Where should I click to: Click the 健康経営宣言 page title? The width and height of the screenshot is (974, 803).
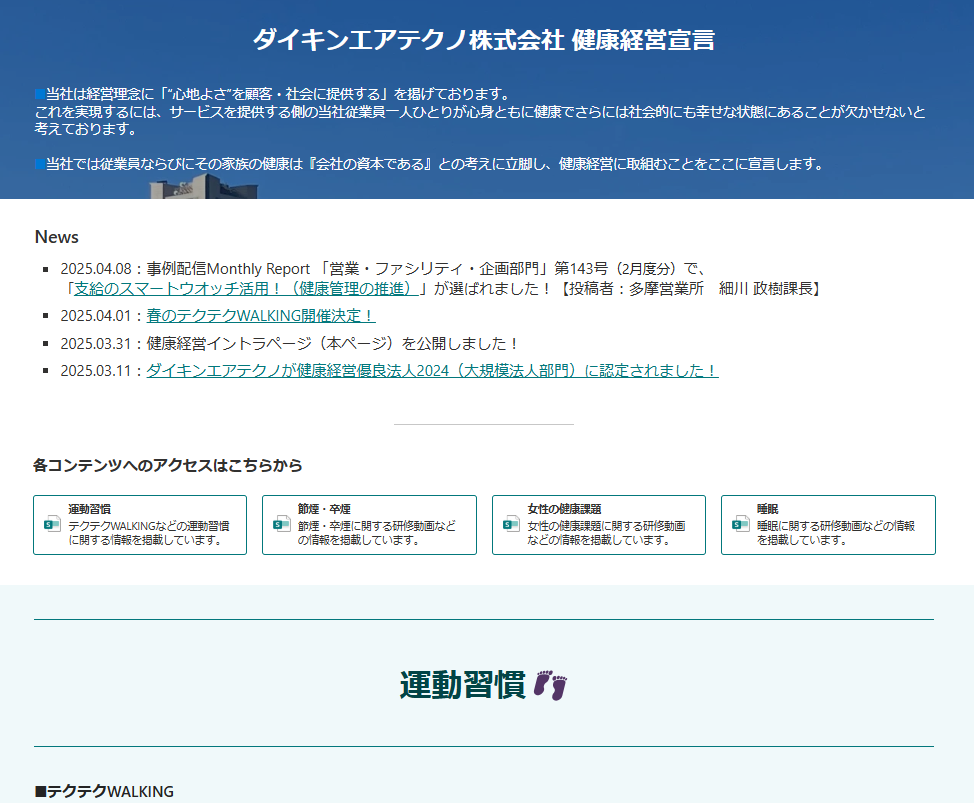click(484, 40)
